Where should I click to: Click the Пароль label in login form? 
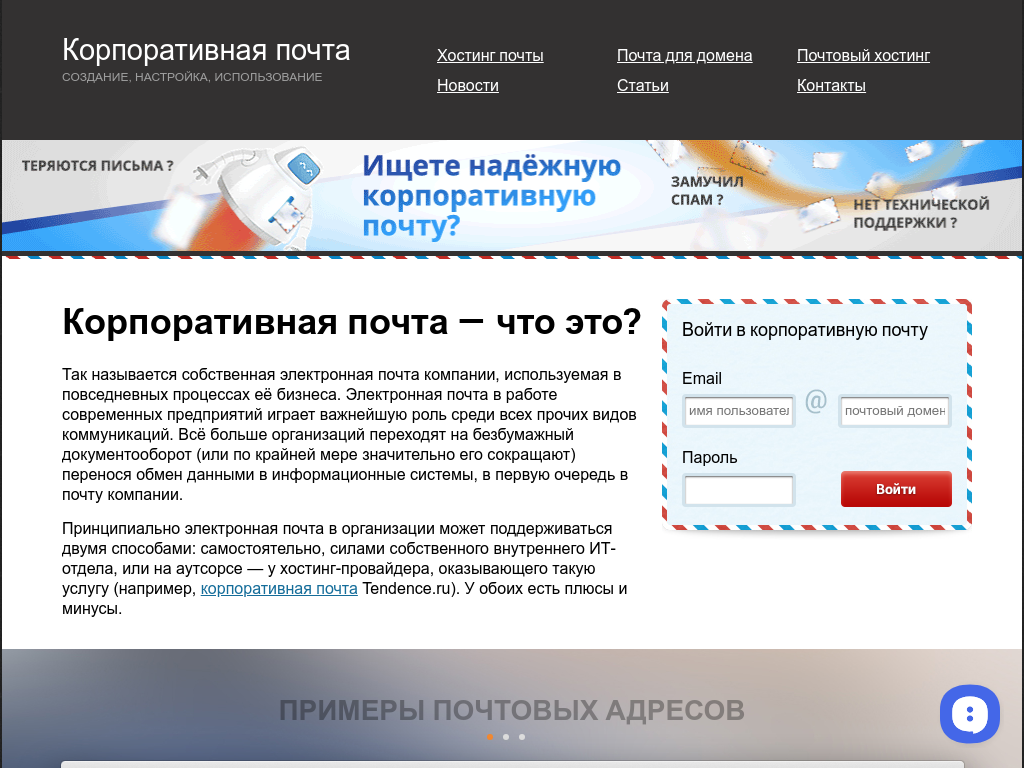click(x=709, y=458)
